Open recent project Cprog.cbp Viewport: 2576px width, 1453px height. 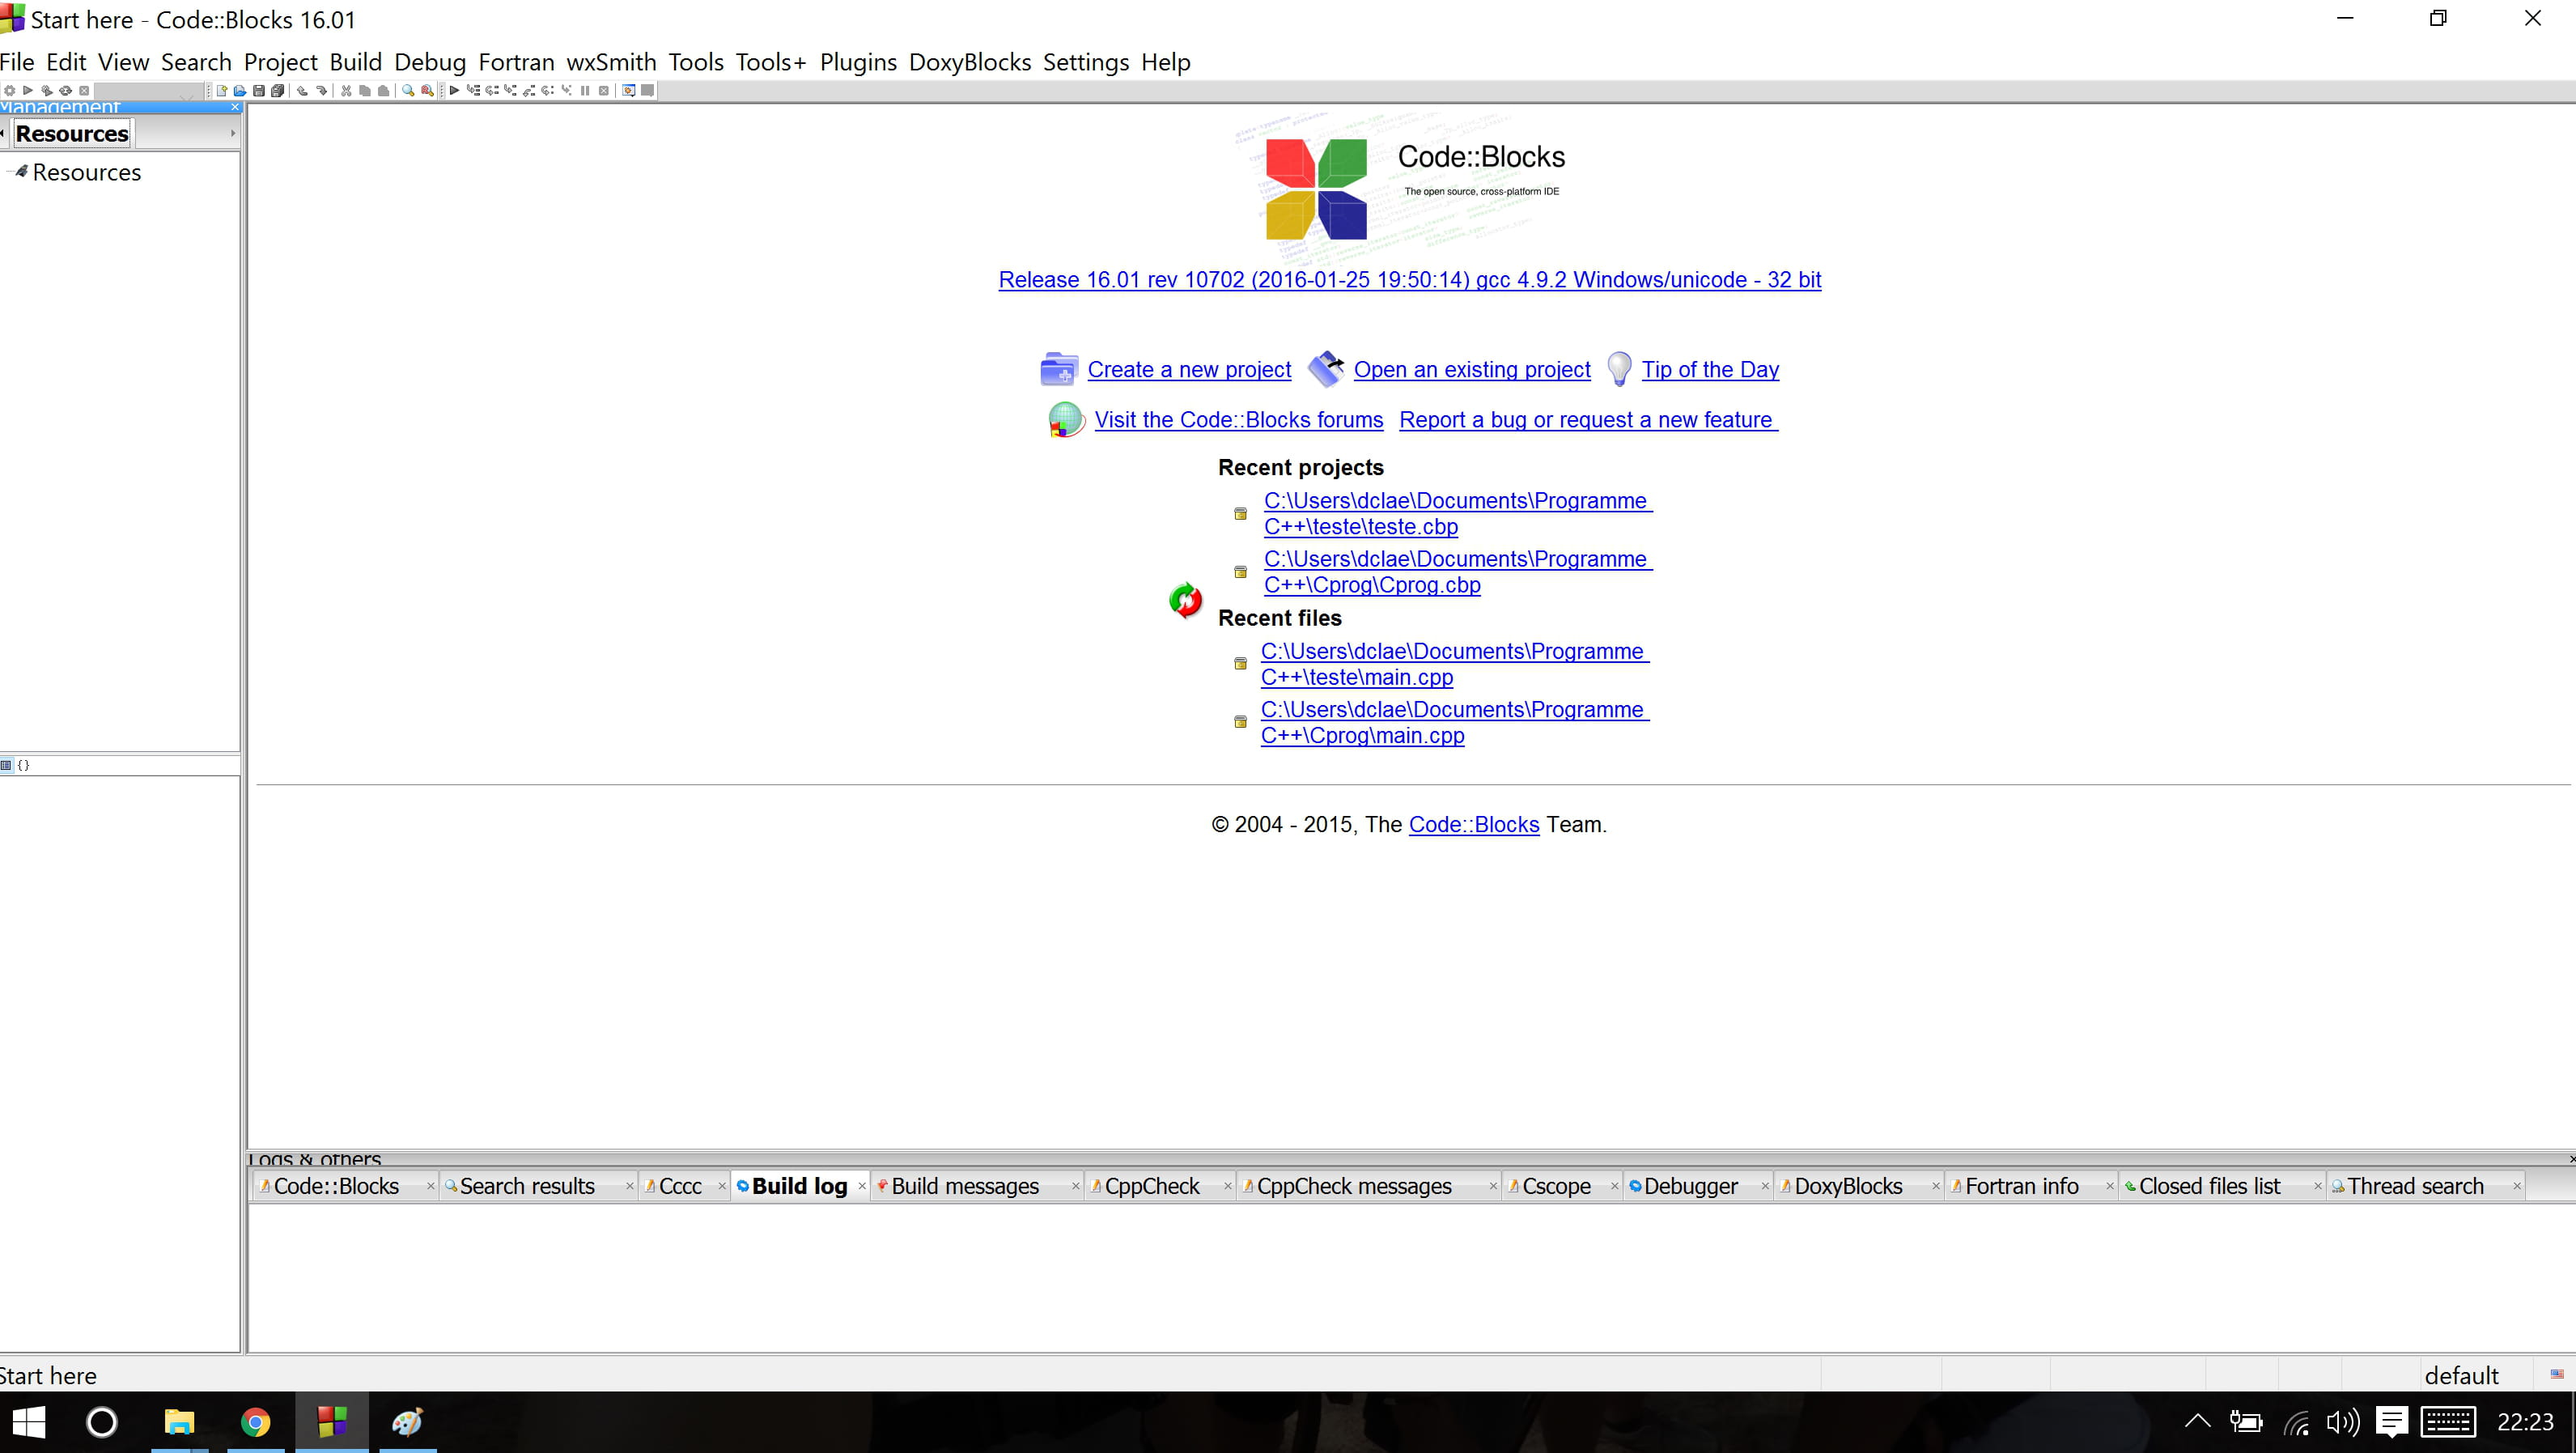click(x=1457, y=571)
